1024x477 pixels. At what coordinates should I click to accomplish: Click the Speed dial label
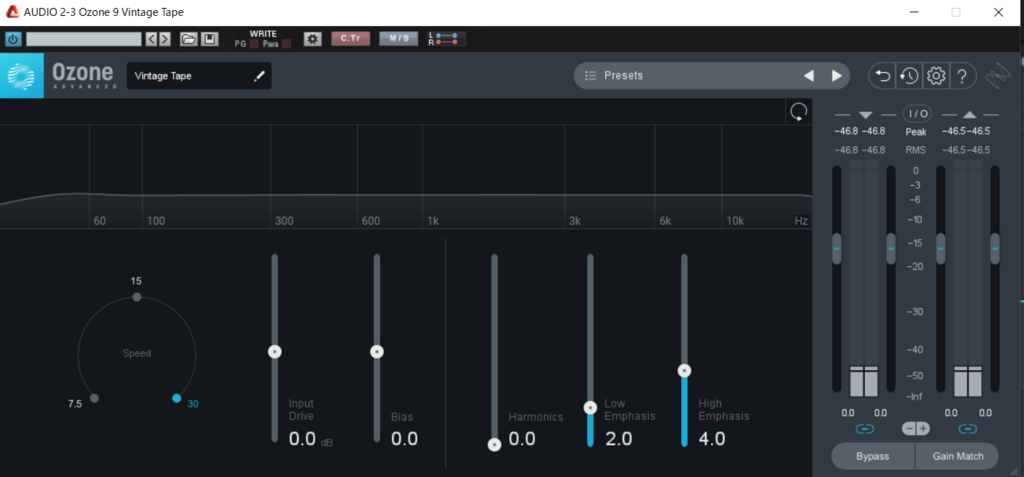pos(136,354)
